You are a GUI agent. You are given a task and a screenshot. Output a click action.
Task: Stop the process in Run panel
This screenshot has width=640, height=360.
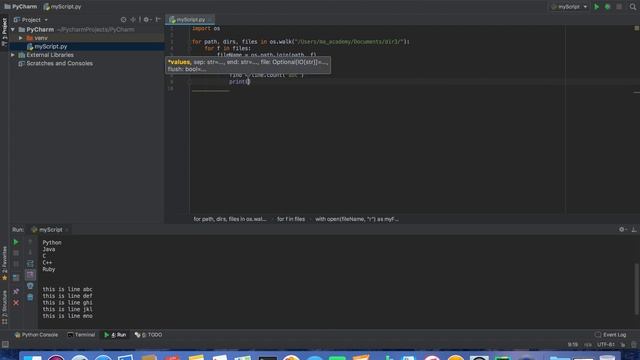click(x=16, y=253)
